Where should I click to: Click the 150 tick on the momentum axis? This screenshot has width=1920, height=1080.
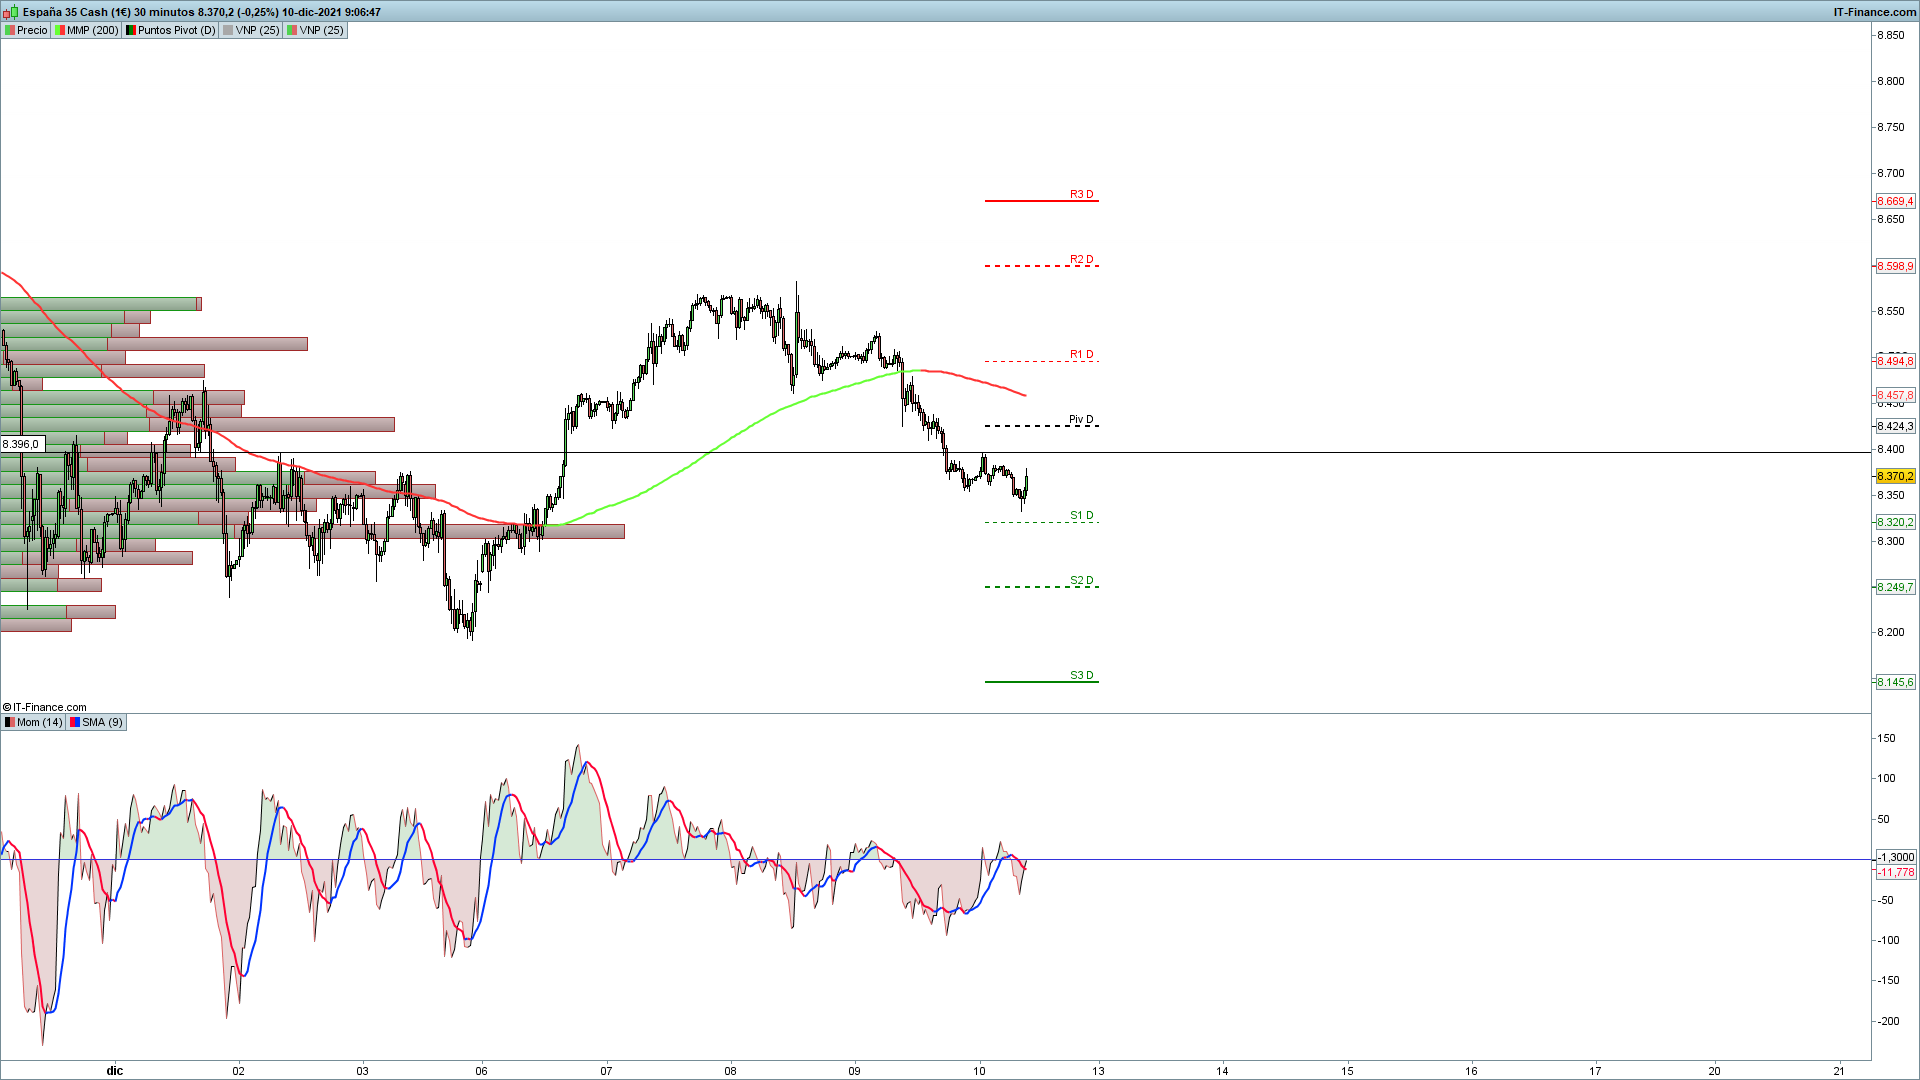1886,738
